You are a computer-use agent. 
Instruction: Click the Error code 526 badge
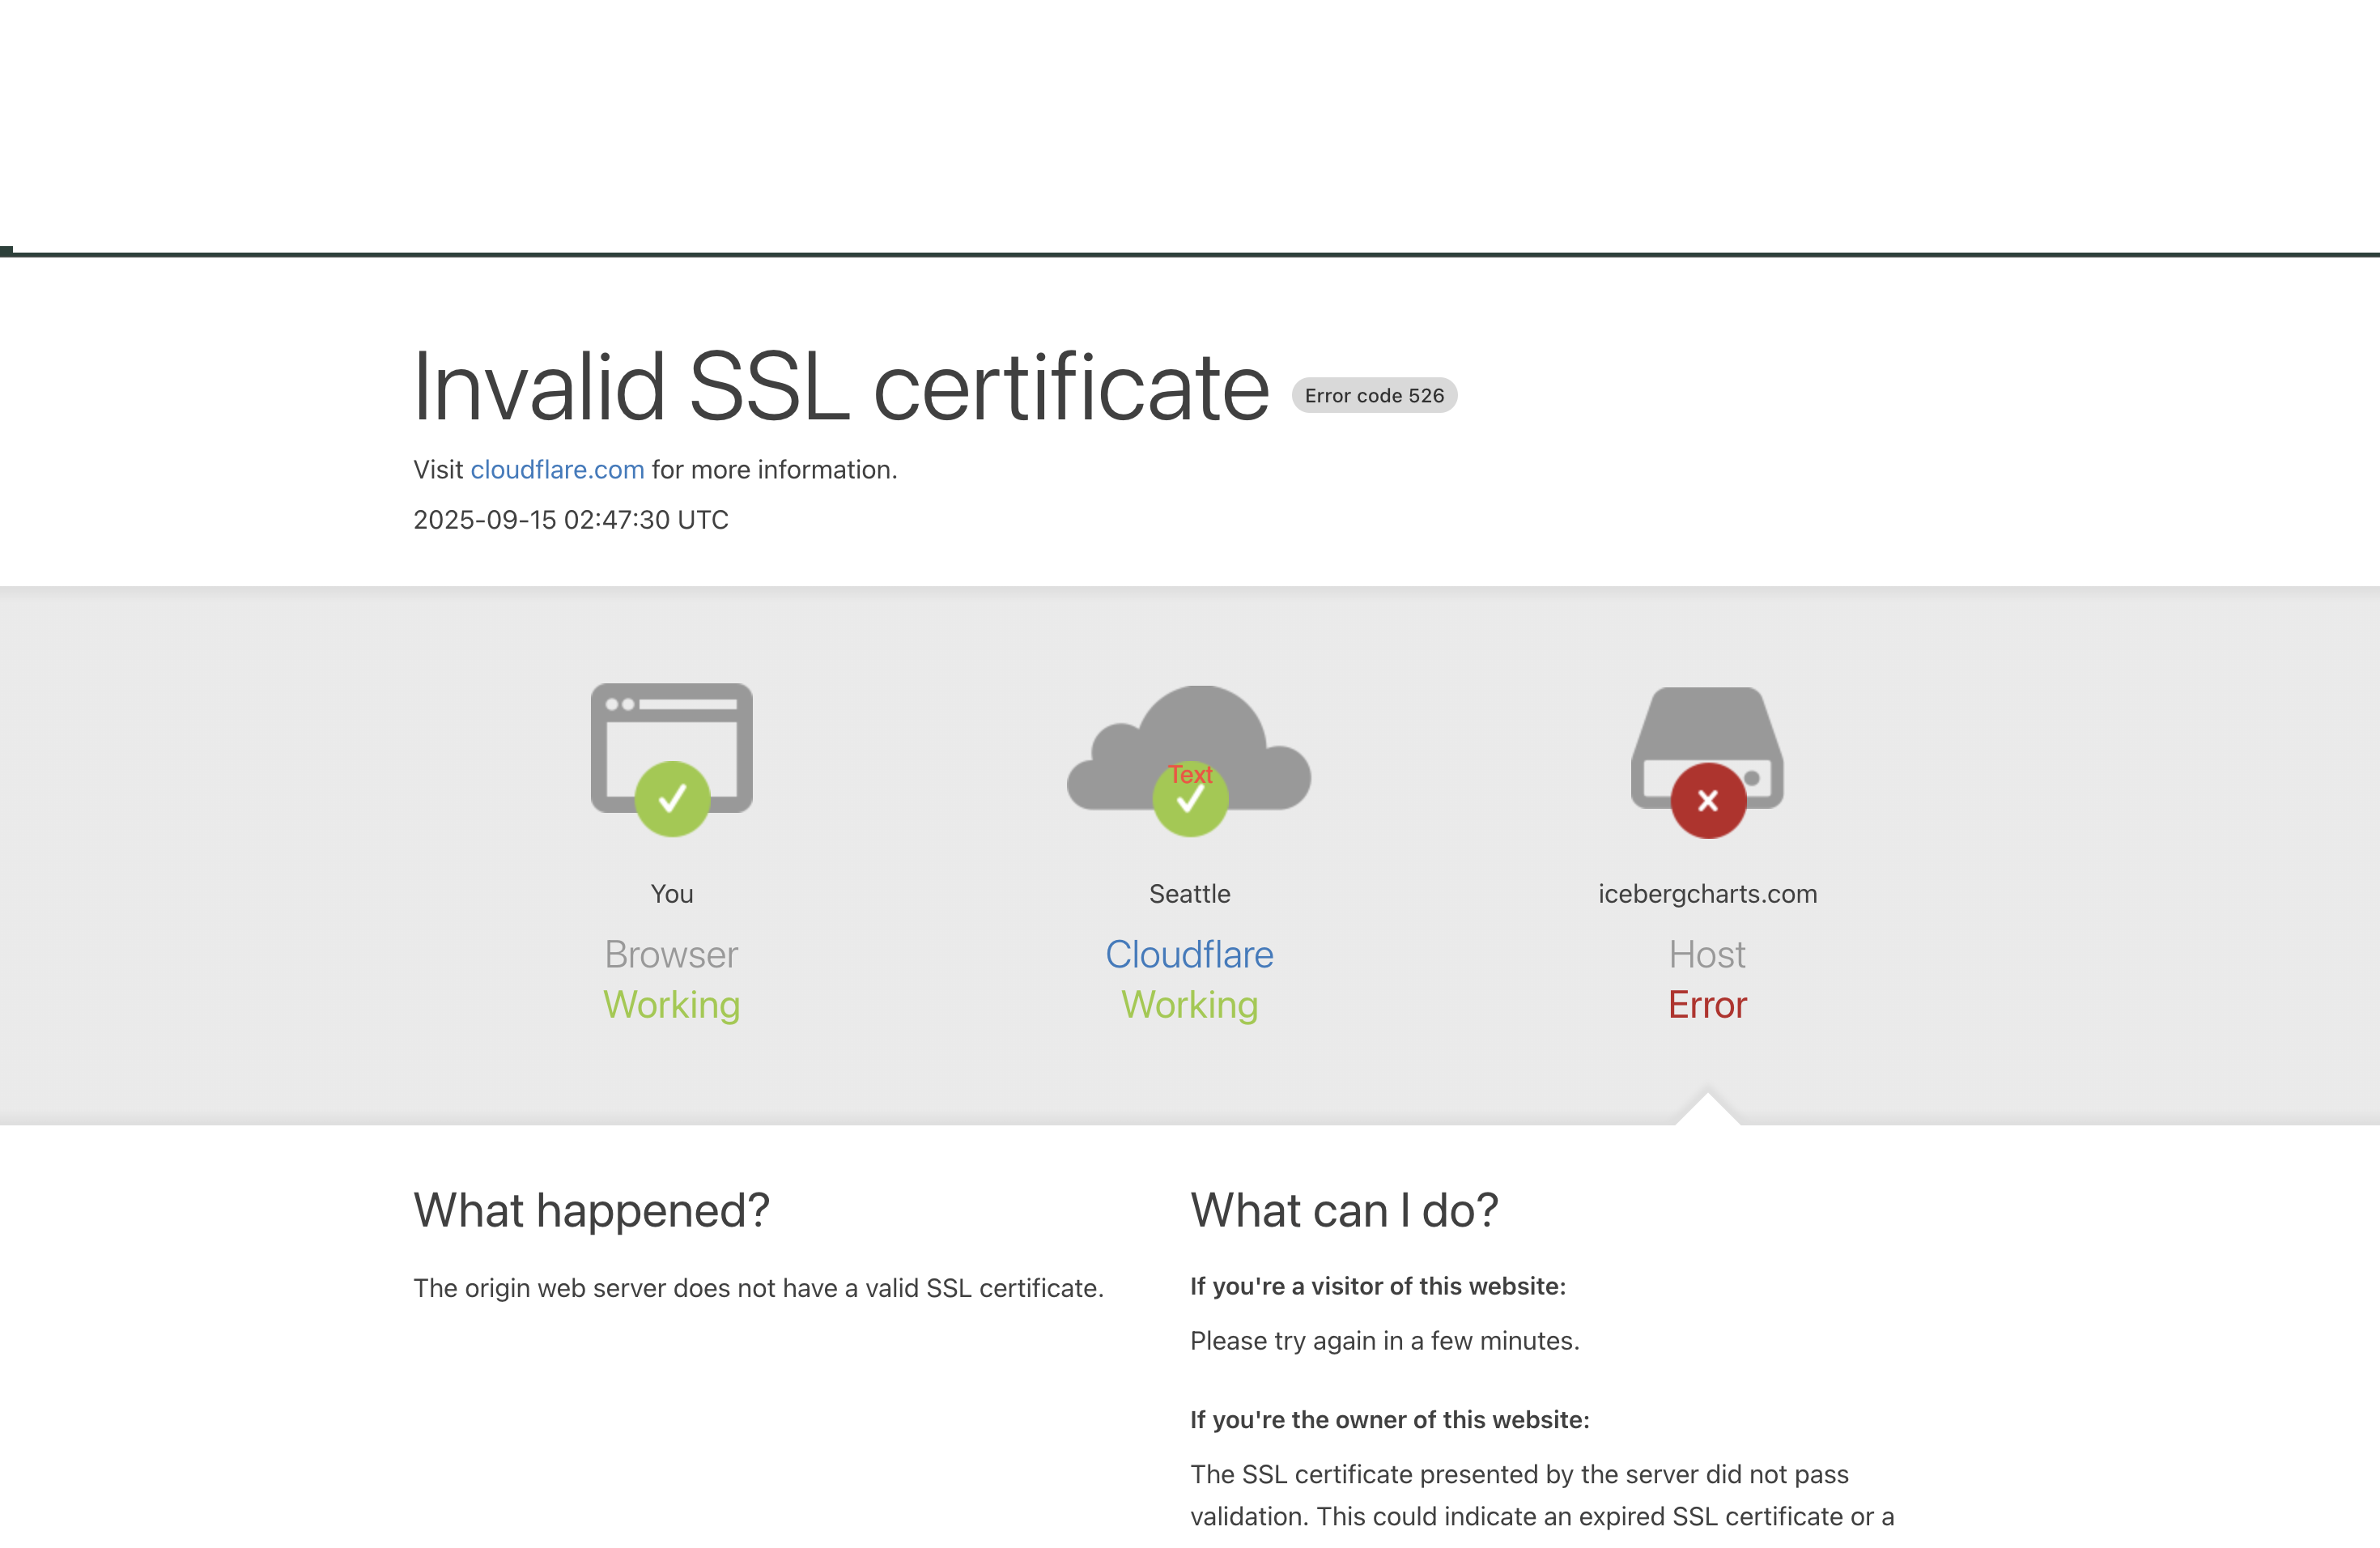tap(1374, 396)
